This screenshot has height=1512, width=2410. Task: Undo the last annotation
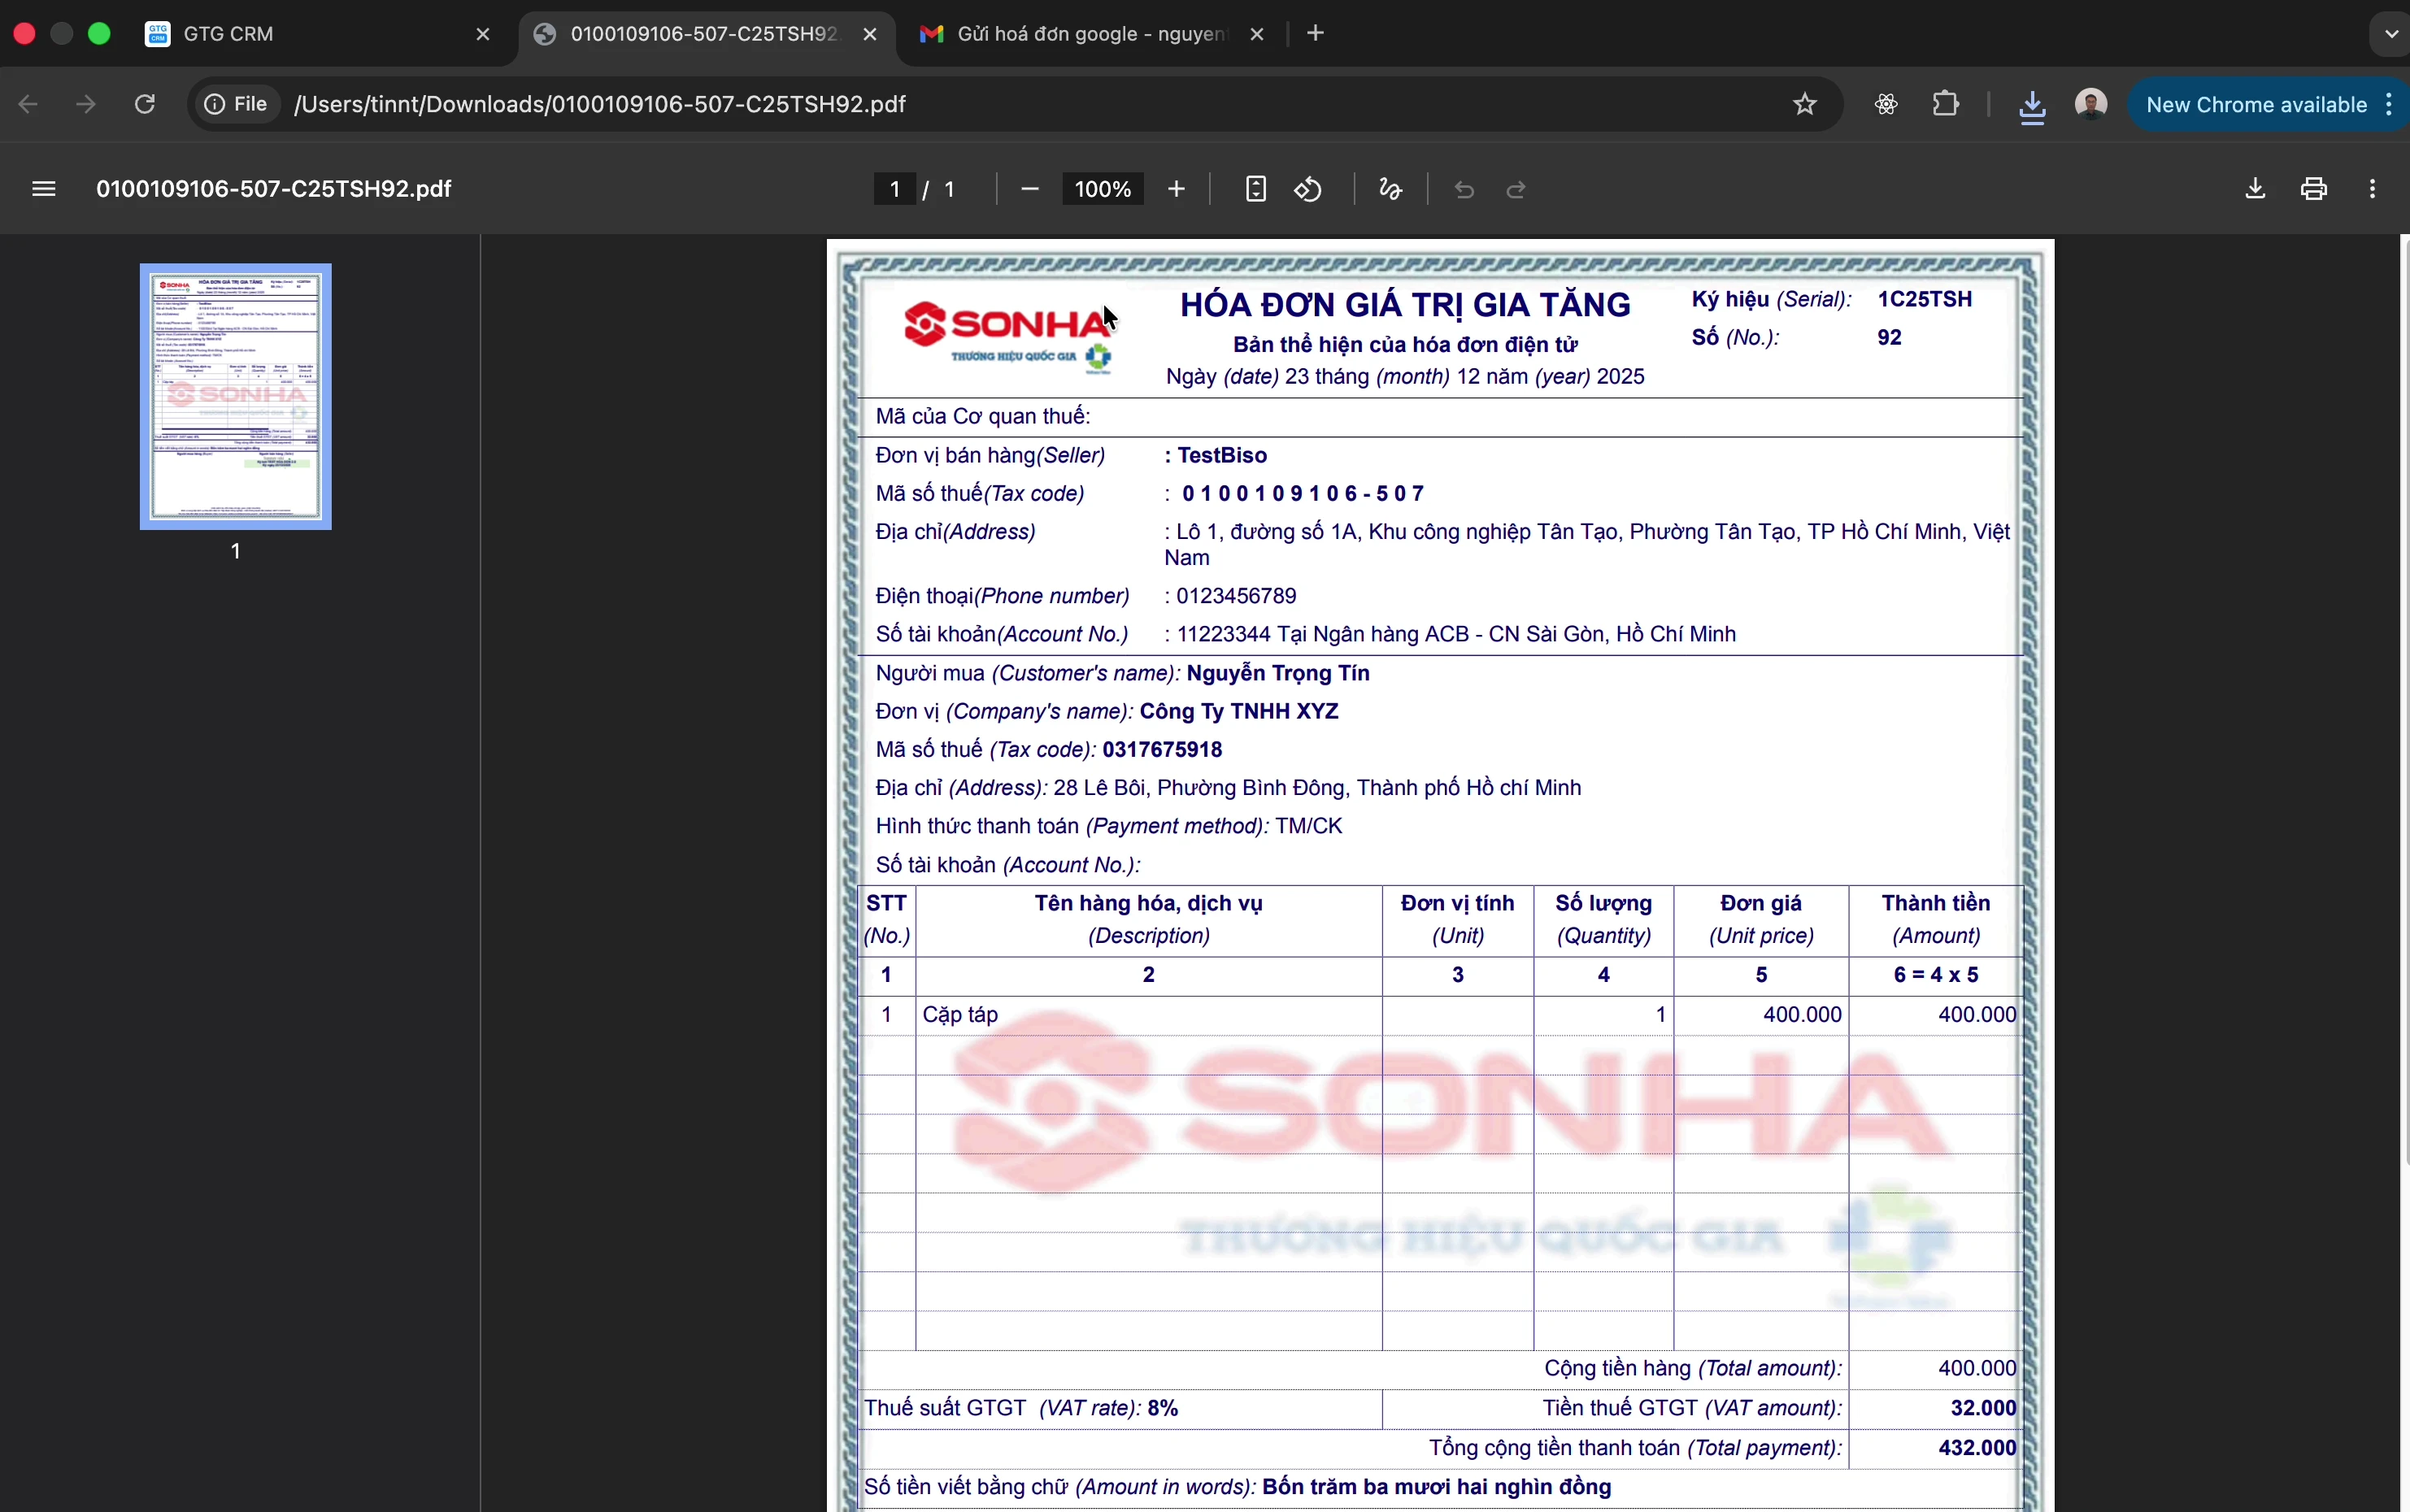1464,189
